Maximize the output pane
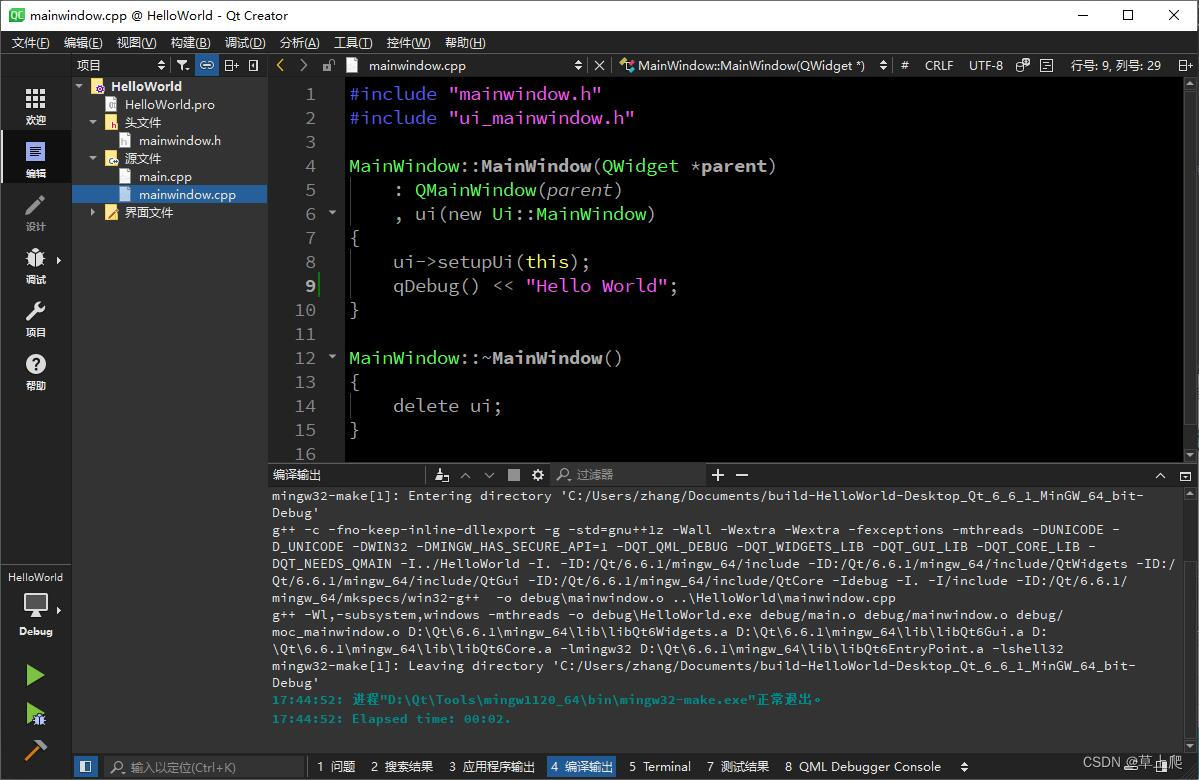Screen dimensions: 1199x780 pyautogui.click(x=1184, y=476)
